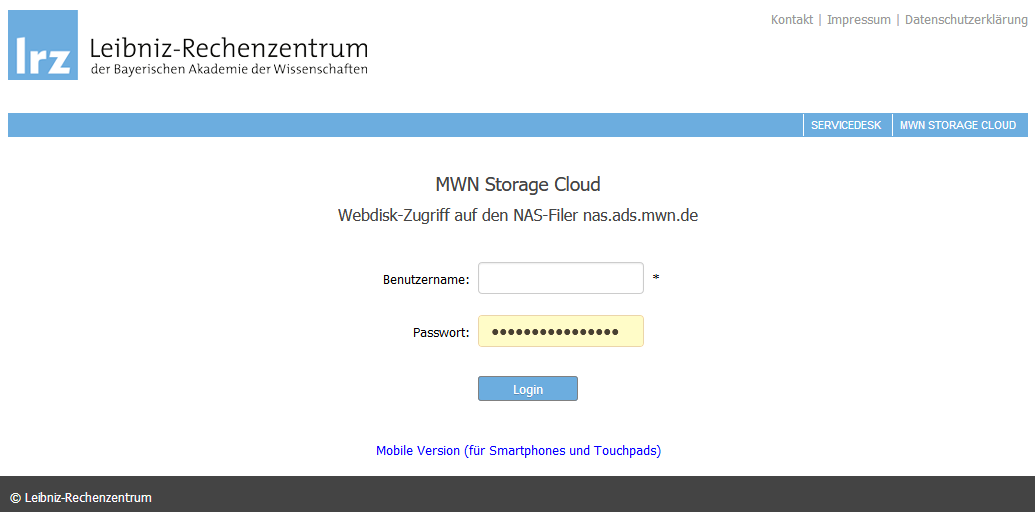Click the required asterisk beside Benutzername
Image resolution: width=1035 pixels, height=512 pixels.
[656, 278]
